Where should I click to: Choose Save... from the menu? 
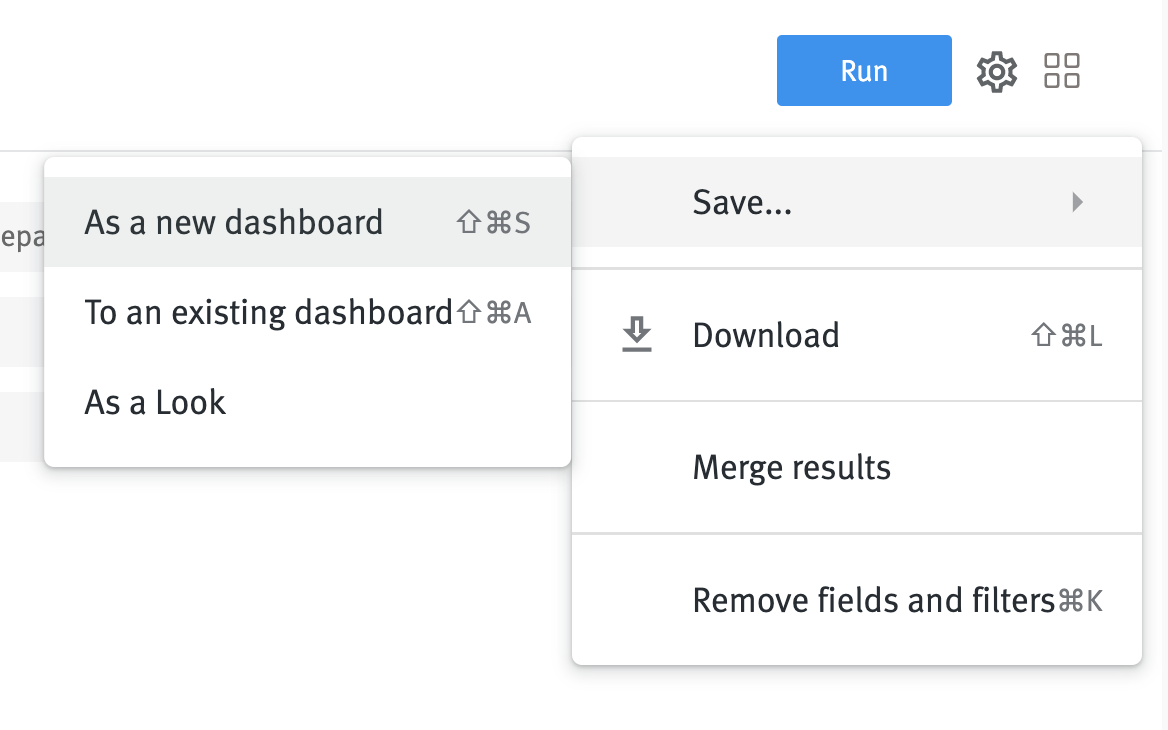[x=741, y=201]
